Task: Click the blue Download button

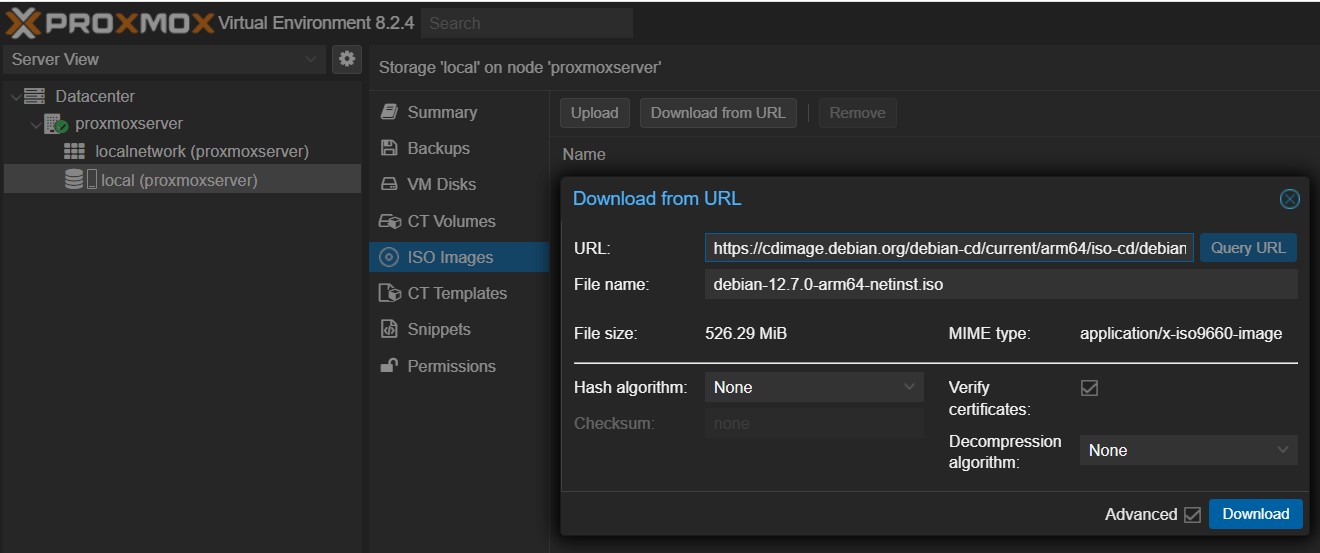Action: click(x=1255, y=514)
